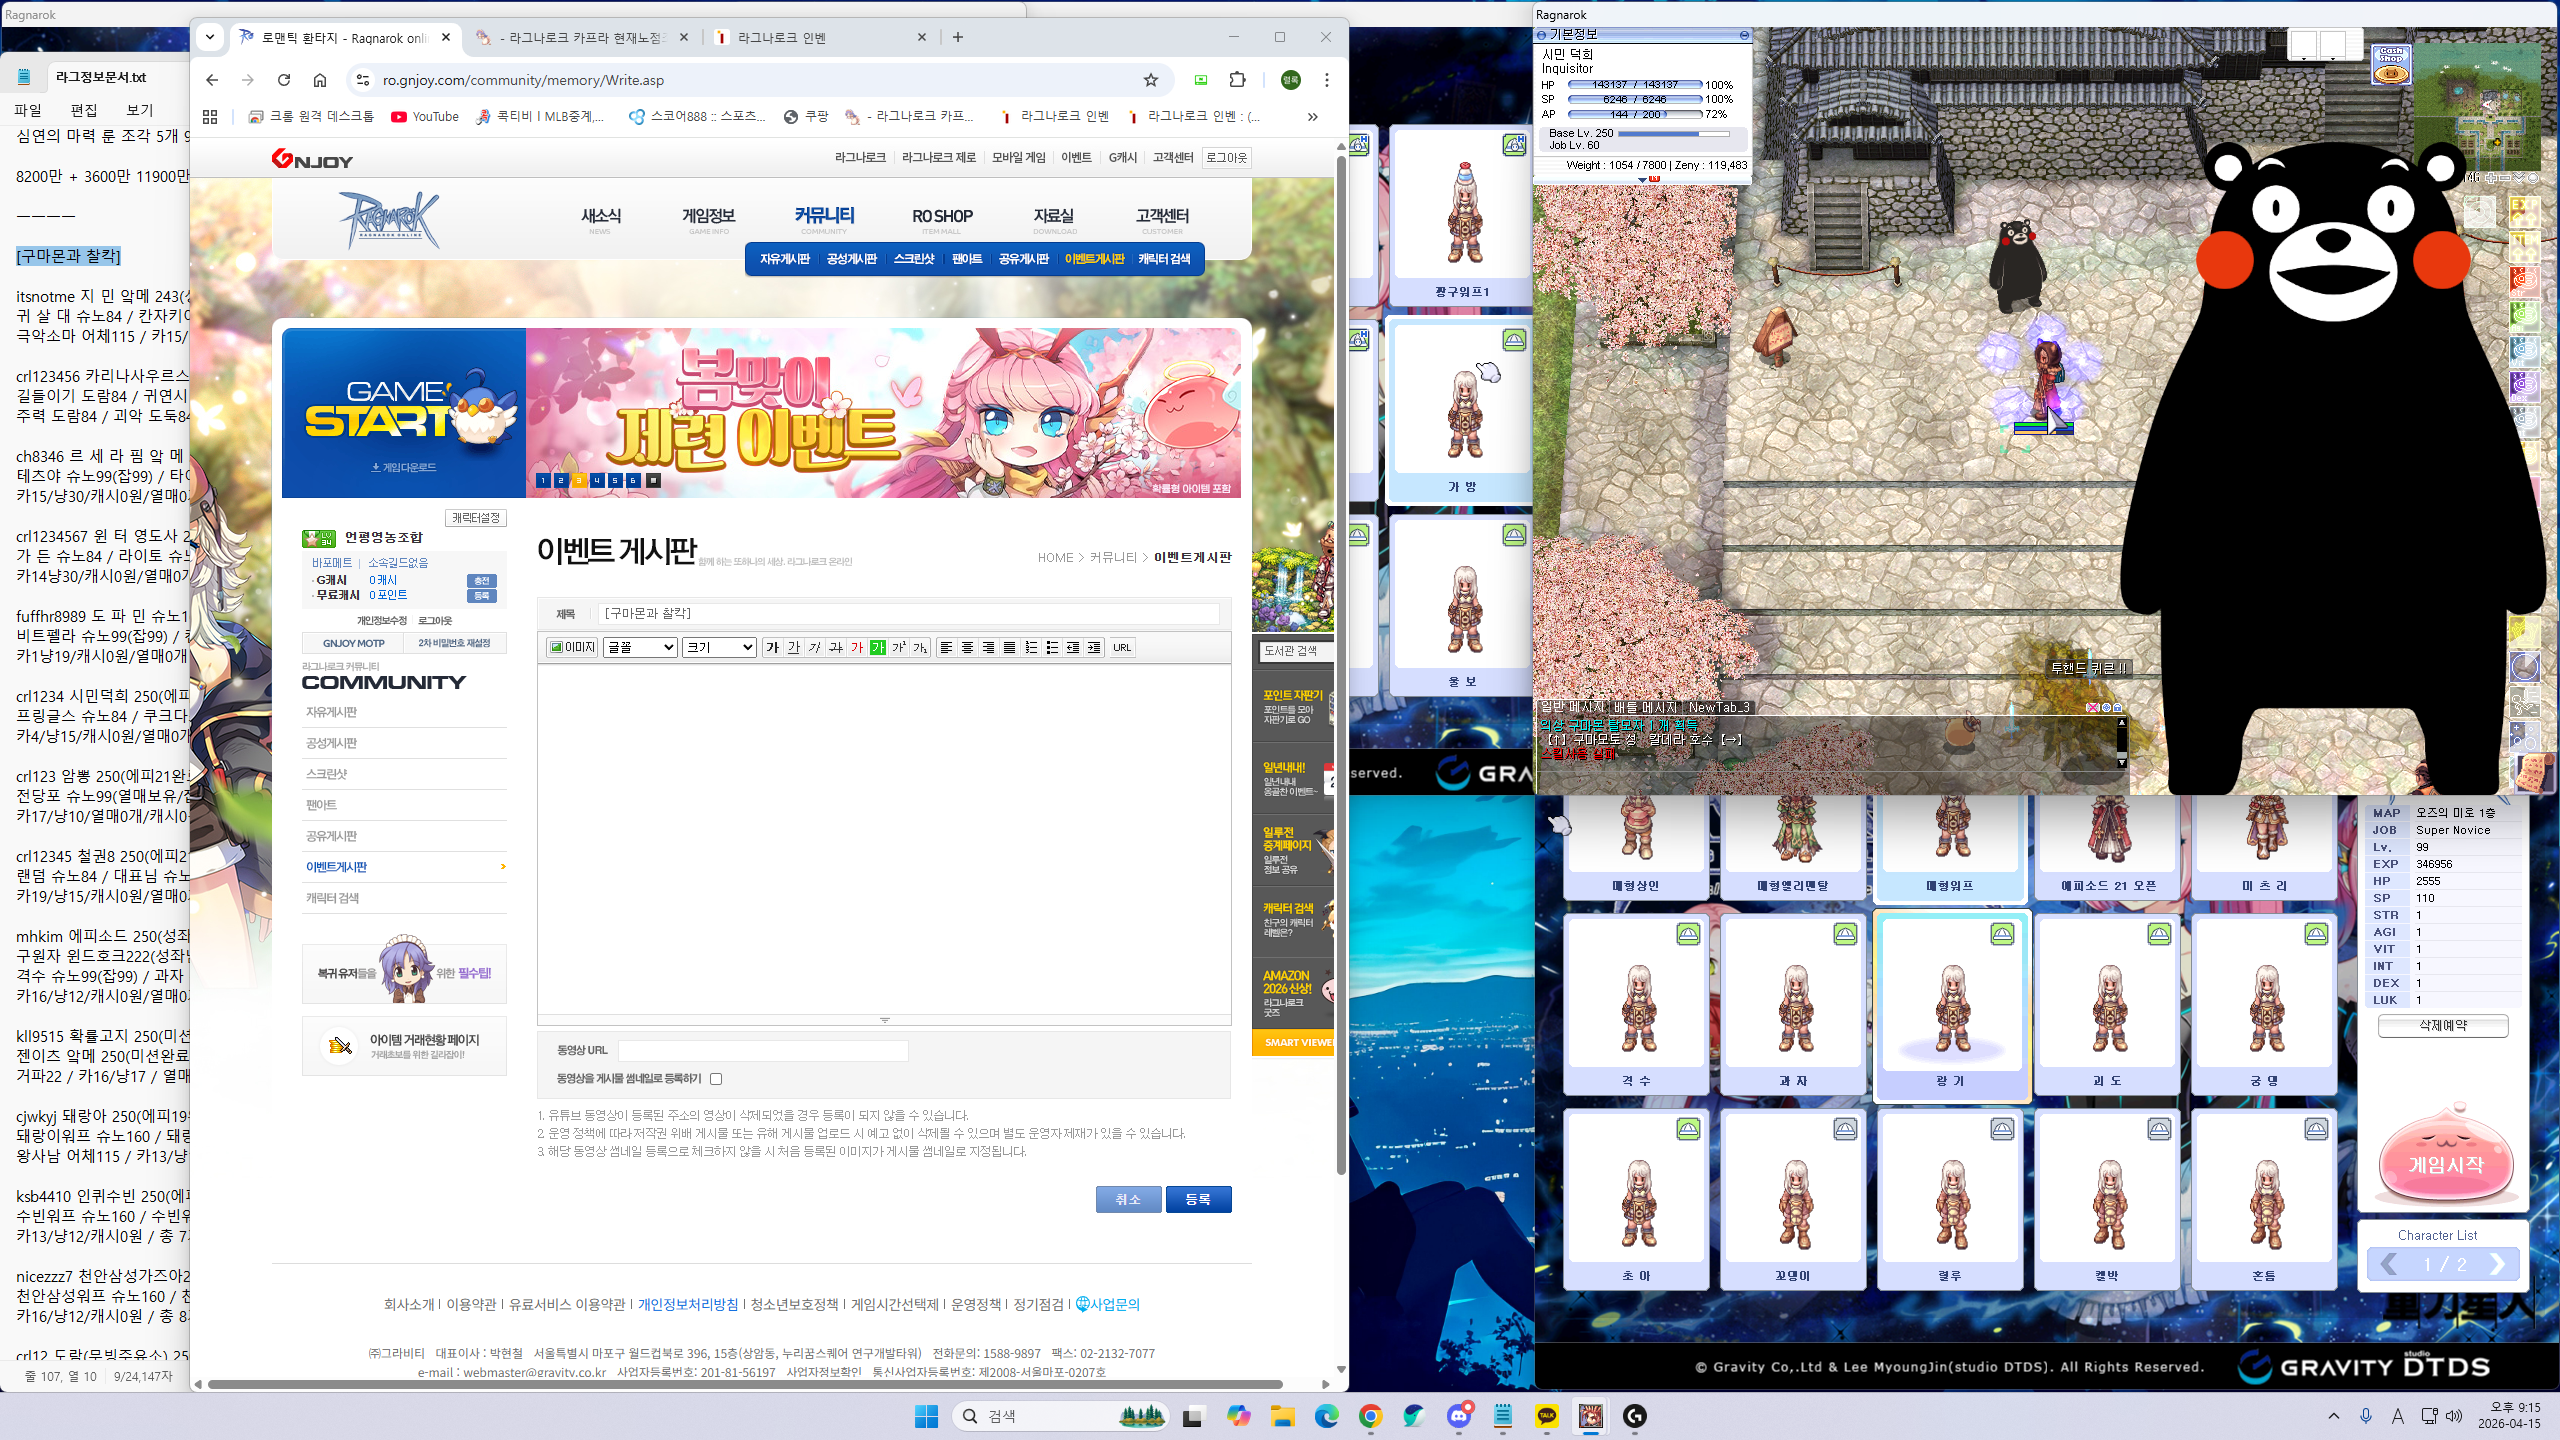Open the 크기 size dropdown

pos(719,647)
